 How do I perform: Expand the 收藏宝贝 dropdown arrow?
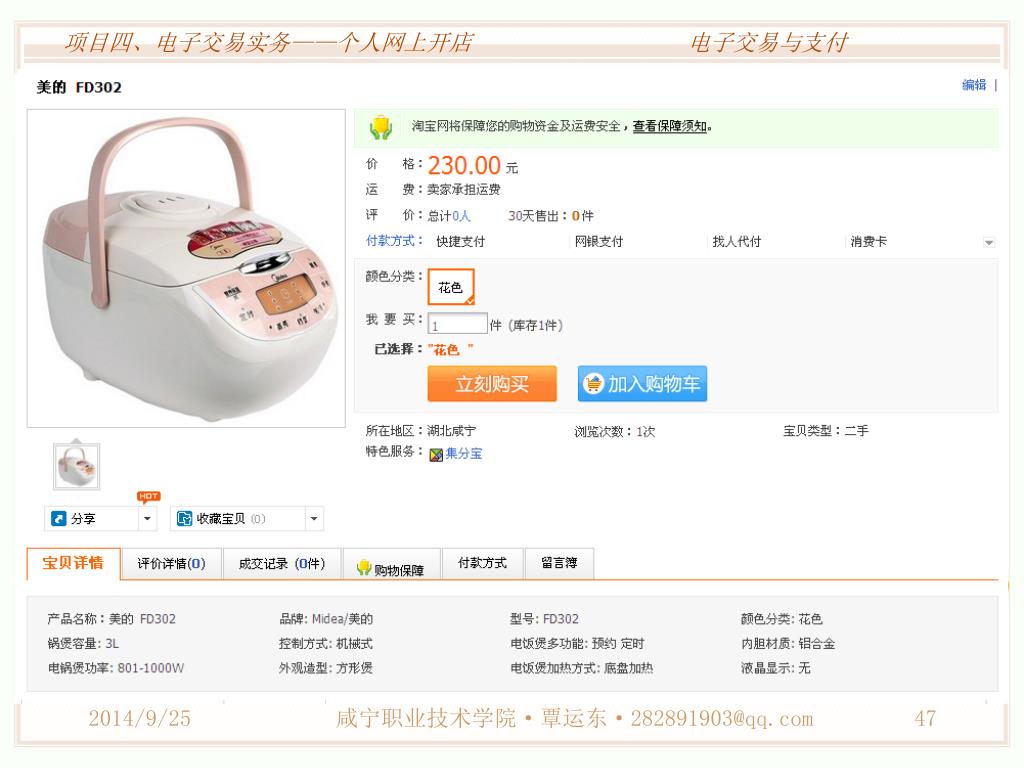pyautogui.click(x=313, y=519)
